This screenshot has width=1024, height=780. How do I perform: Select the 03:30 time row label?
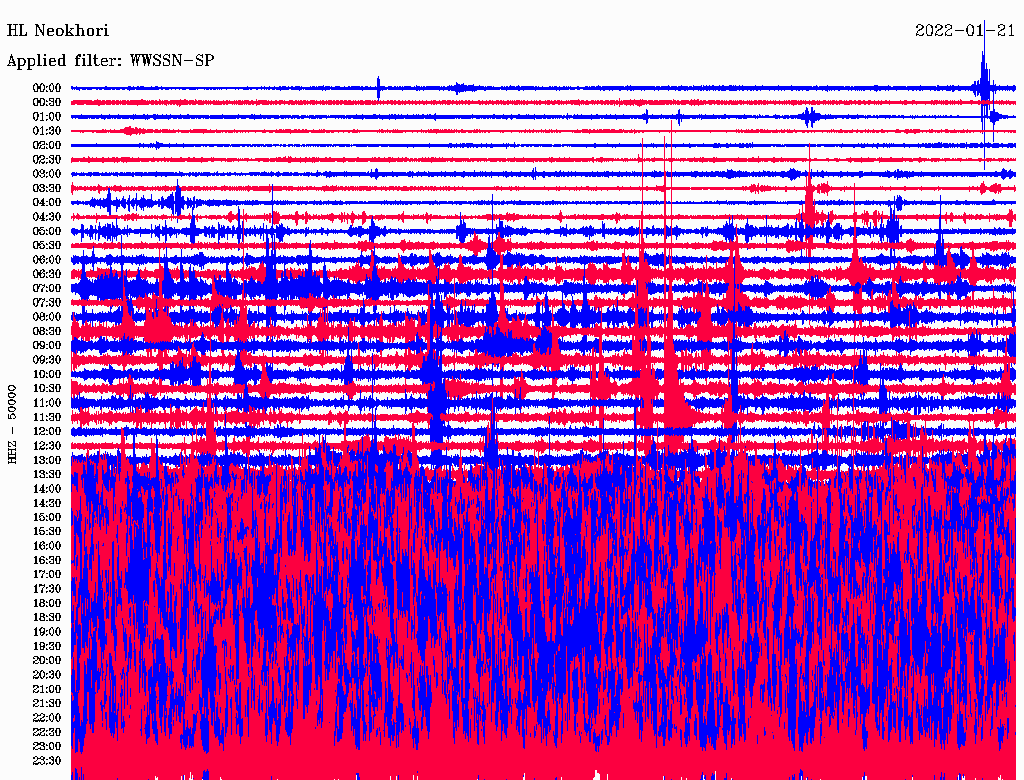pyautogui.click(x=46, y=188)
